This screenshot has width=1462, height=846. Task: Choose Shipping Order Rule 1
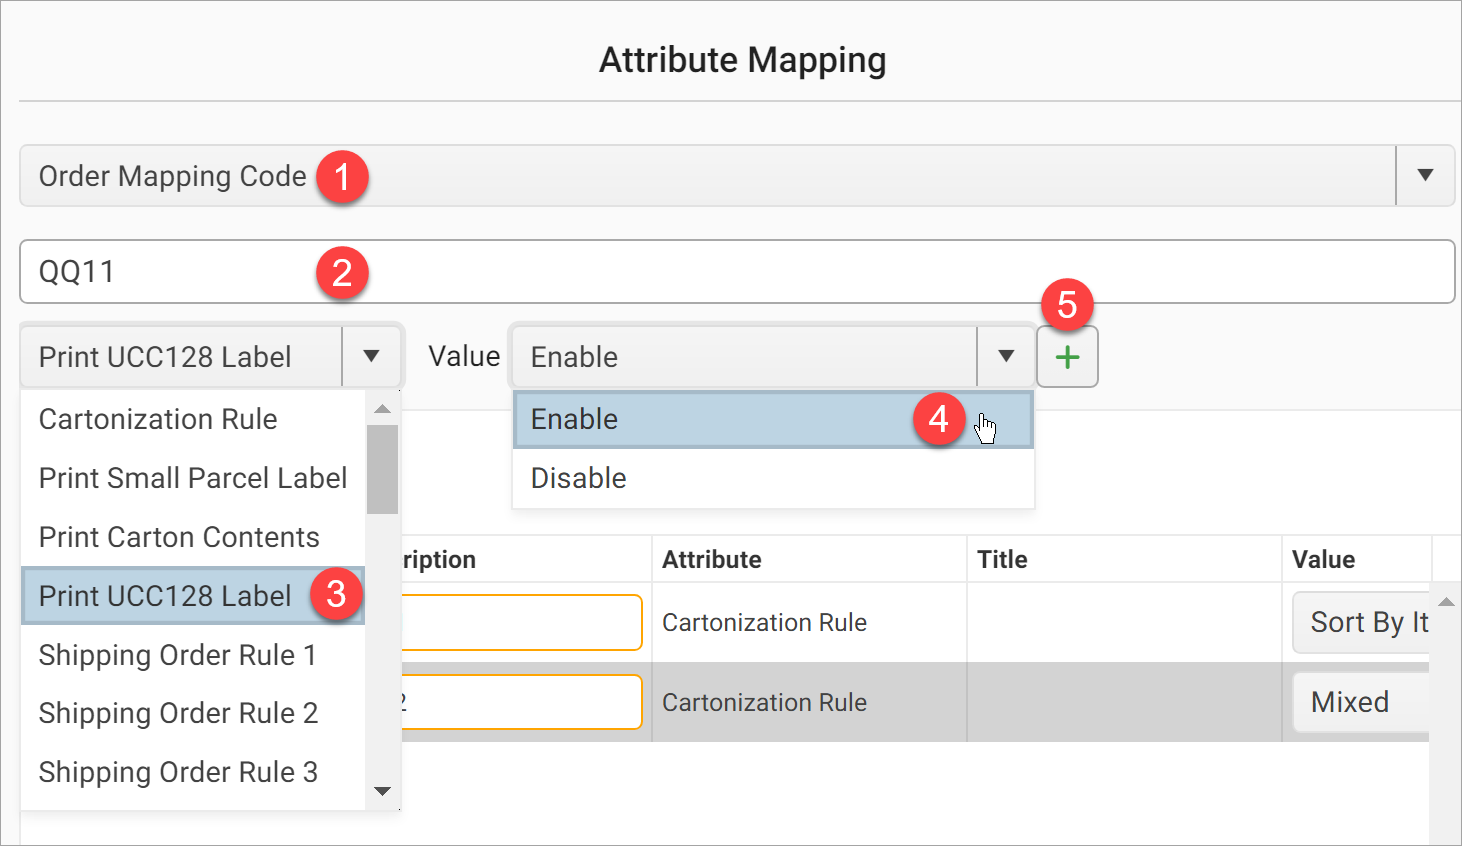click(177, 655)
